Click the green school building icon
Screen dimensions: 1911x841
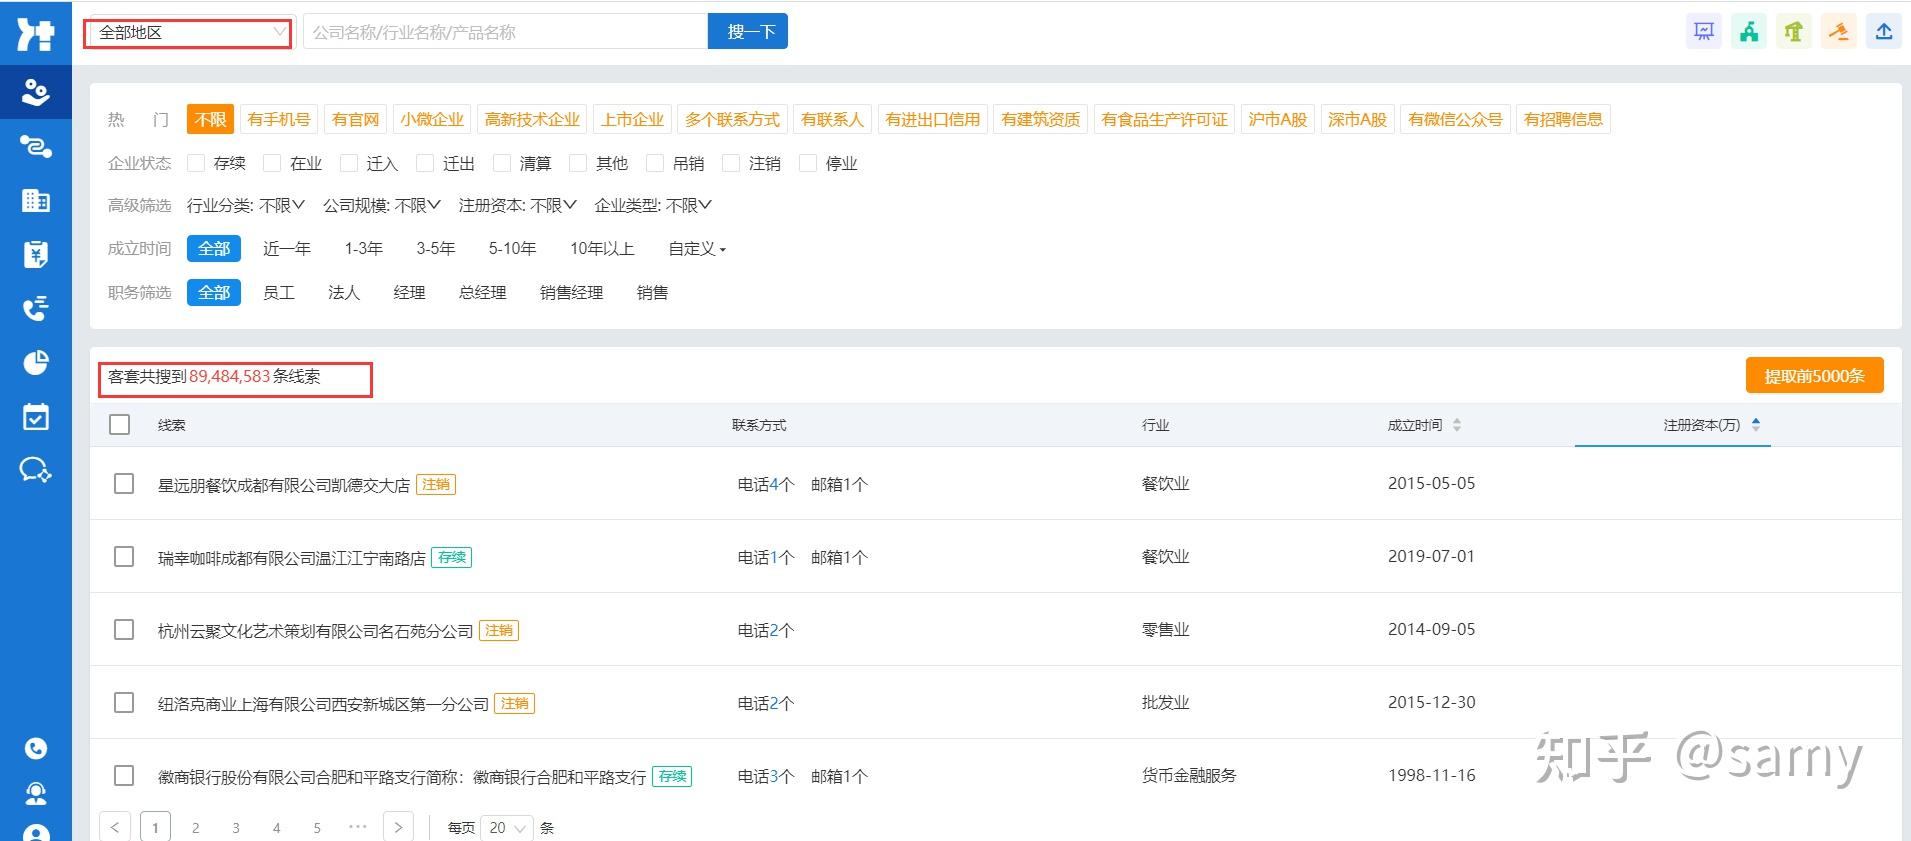point(1749,31)
